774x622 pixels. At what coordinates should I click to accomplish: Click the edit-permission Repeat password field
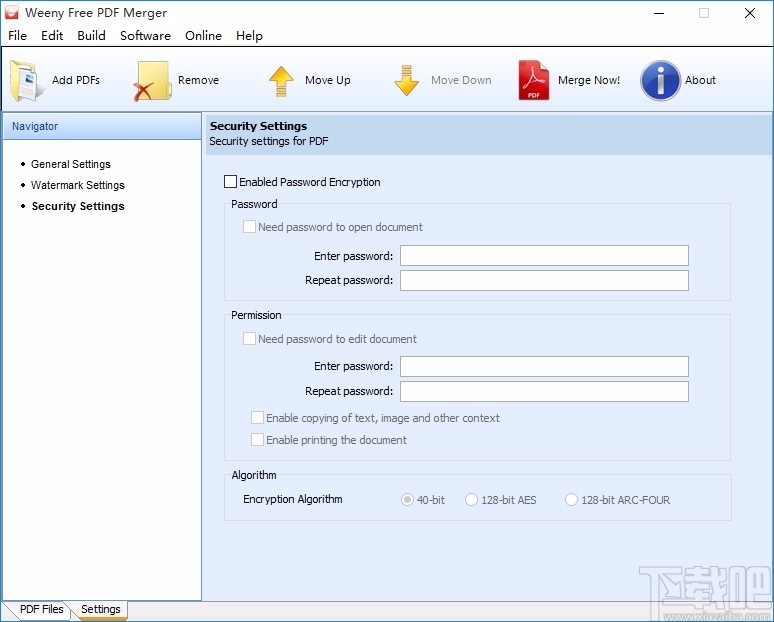(544, 391)
